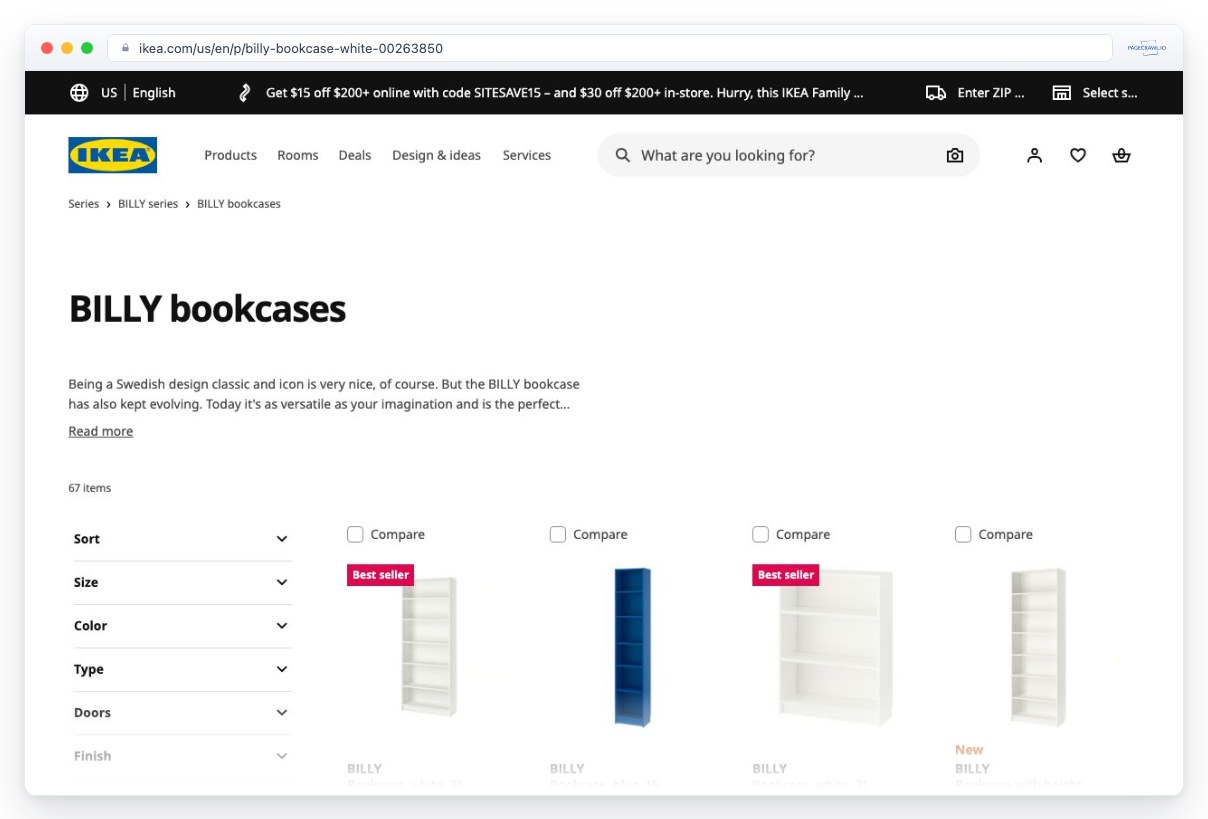
Task: Open the Services menu
Action: coord(527,155)
